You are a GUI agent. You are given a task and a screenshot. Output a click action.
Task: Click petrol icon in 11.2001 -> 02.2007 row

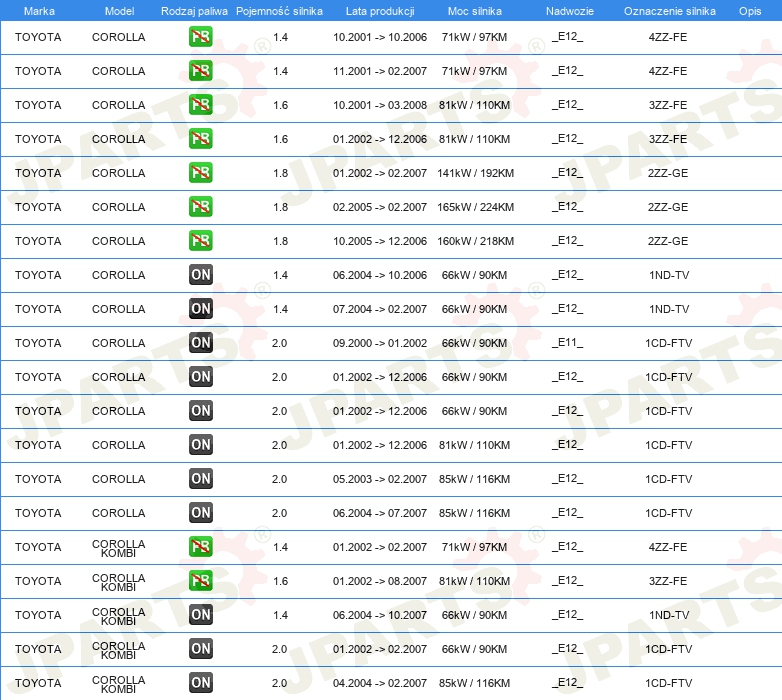(200, 71)
